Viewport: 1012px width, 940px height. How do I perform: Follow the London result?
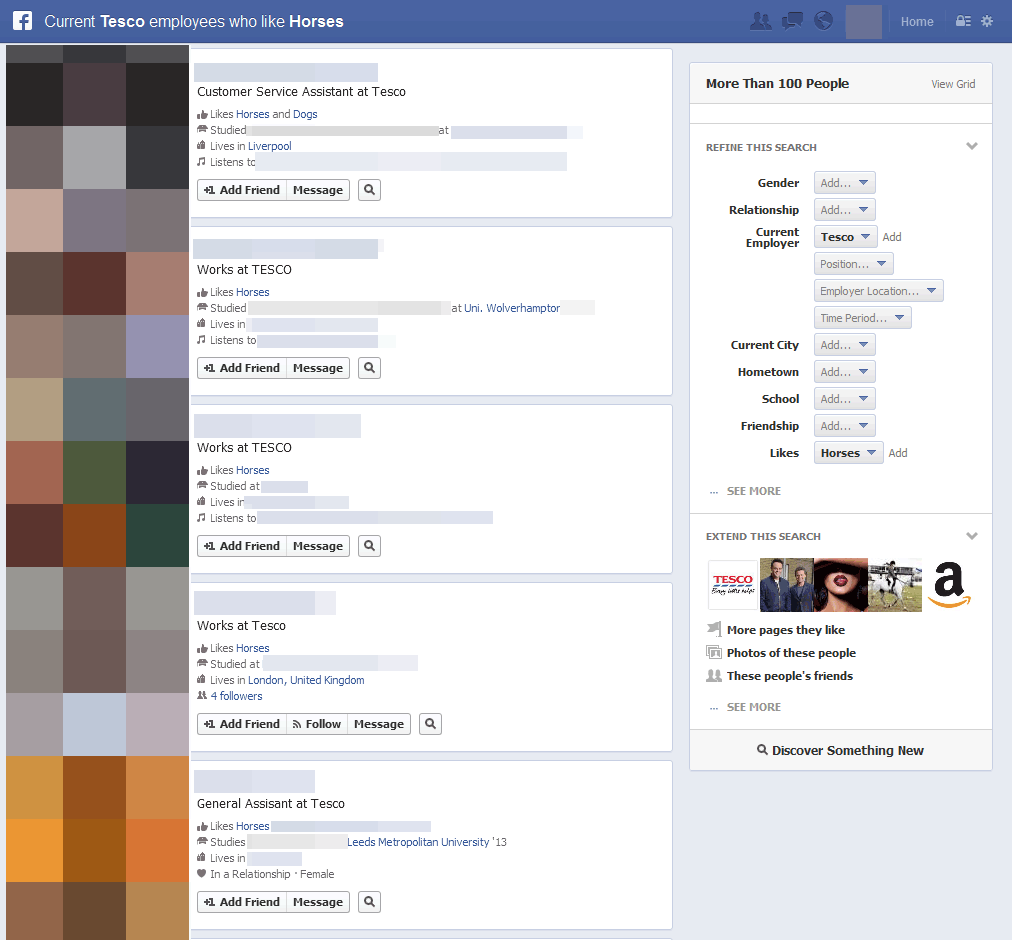[317, 724]
